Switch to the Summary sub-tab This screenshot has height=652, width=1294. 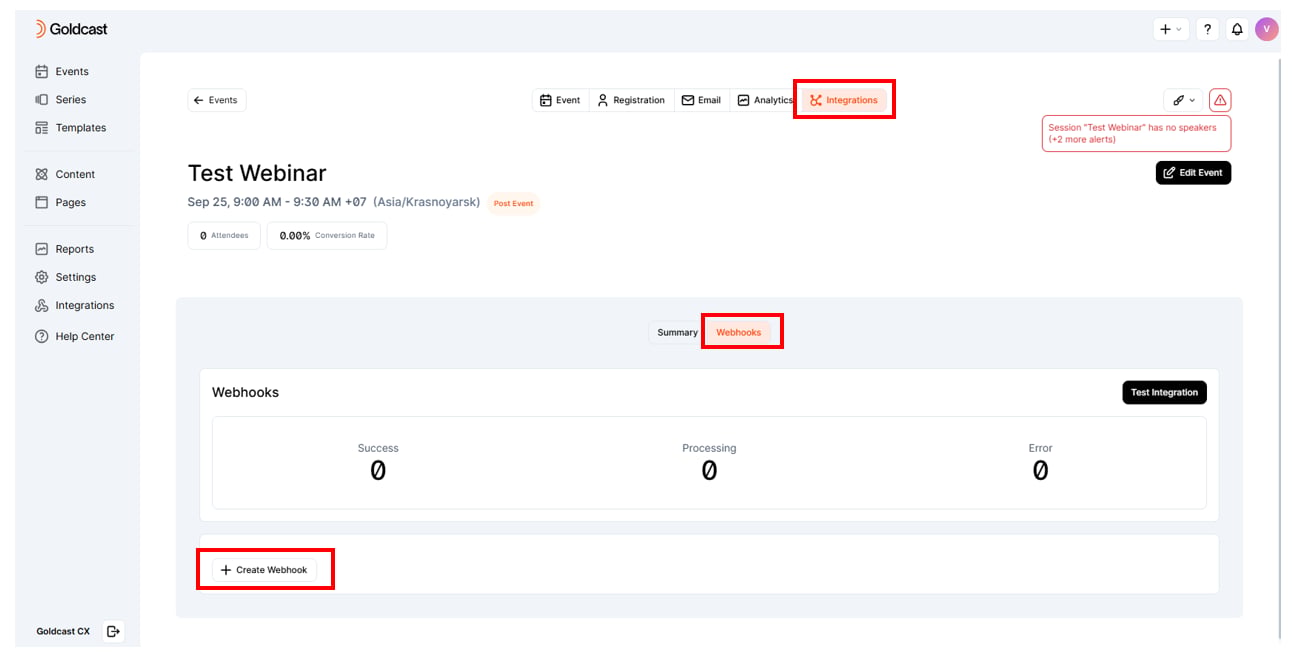click(677, 332)
